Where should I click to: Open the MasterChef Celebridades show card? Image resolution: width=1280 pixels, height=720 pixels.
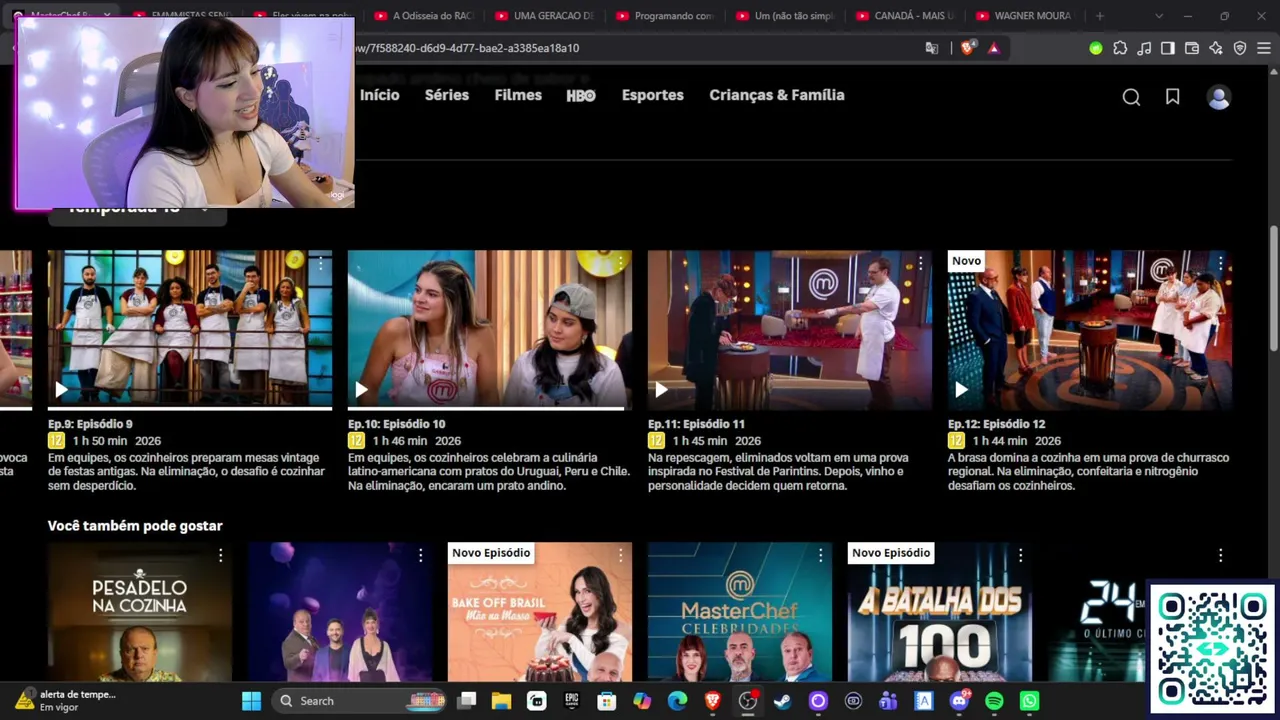click(x=740, y=612)
